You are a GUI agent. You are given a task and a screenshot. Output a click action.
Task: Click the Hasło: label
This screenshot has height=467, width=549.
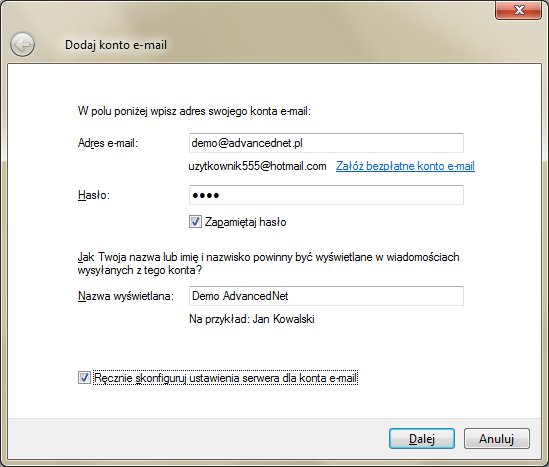click(x=94, y=195)
